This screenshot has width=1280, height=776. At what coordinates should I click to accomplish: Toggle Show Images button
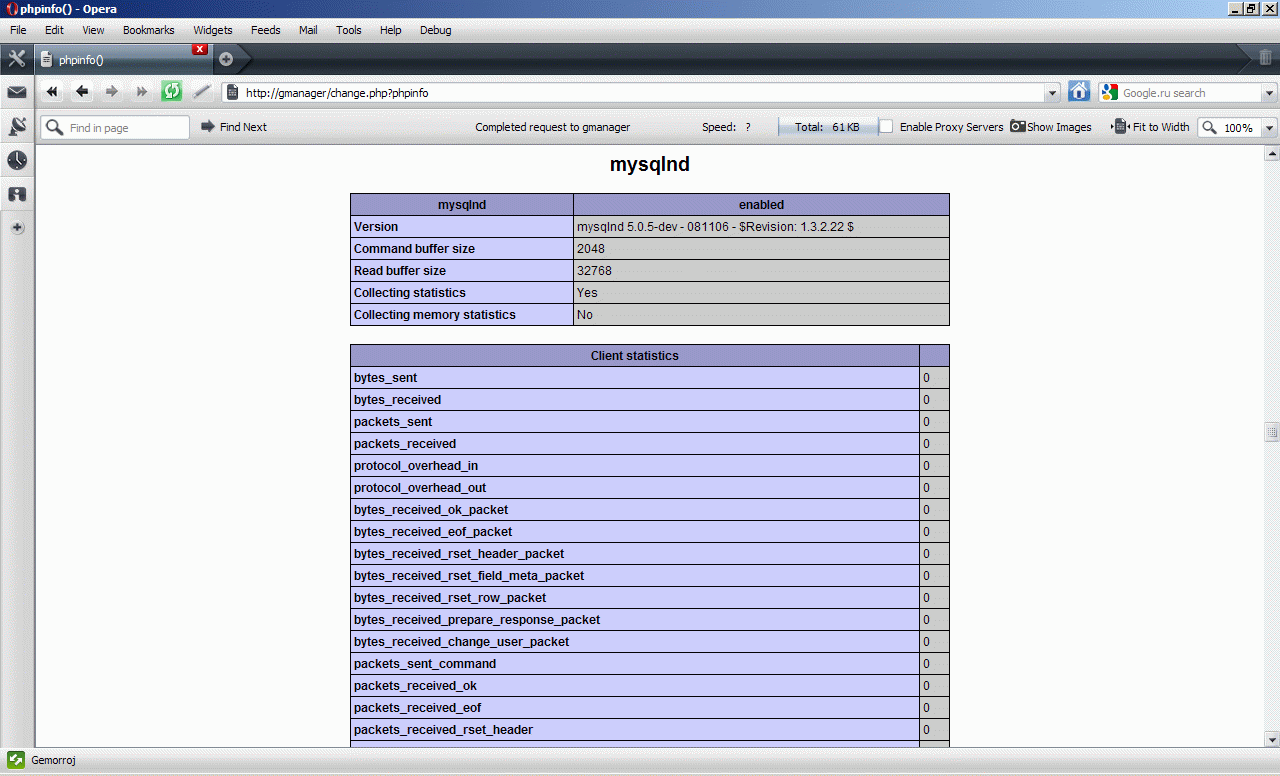pyautogui.click(x=1050, y=127)
